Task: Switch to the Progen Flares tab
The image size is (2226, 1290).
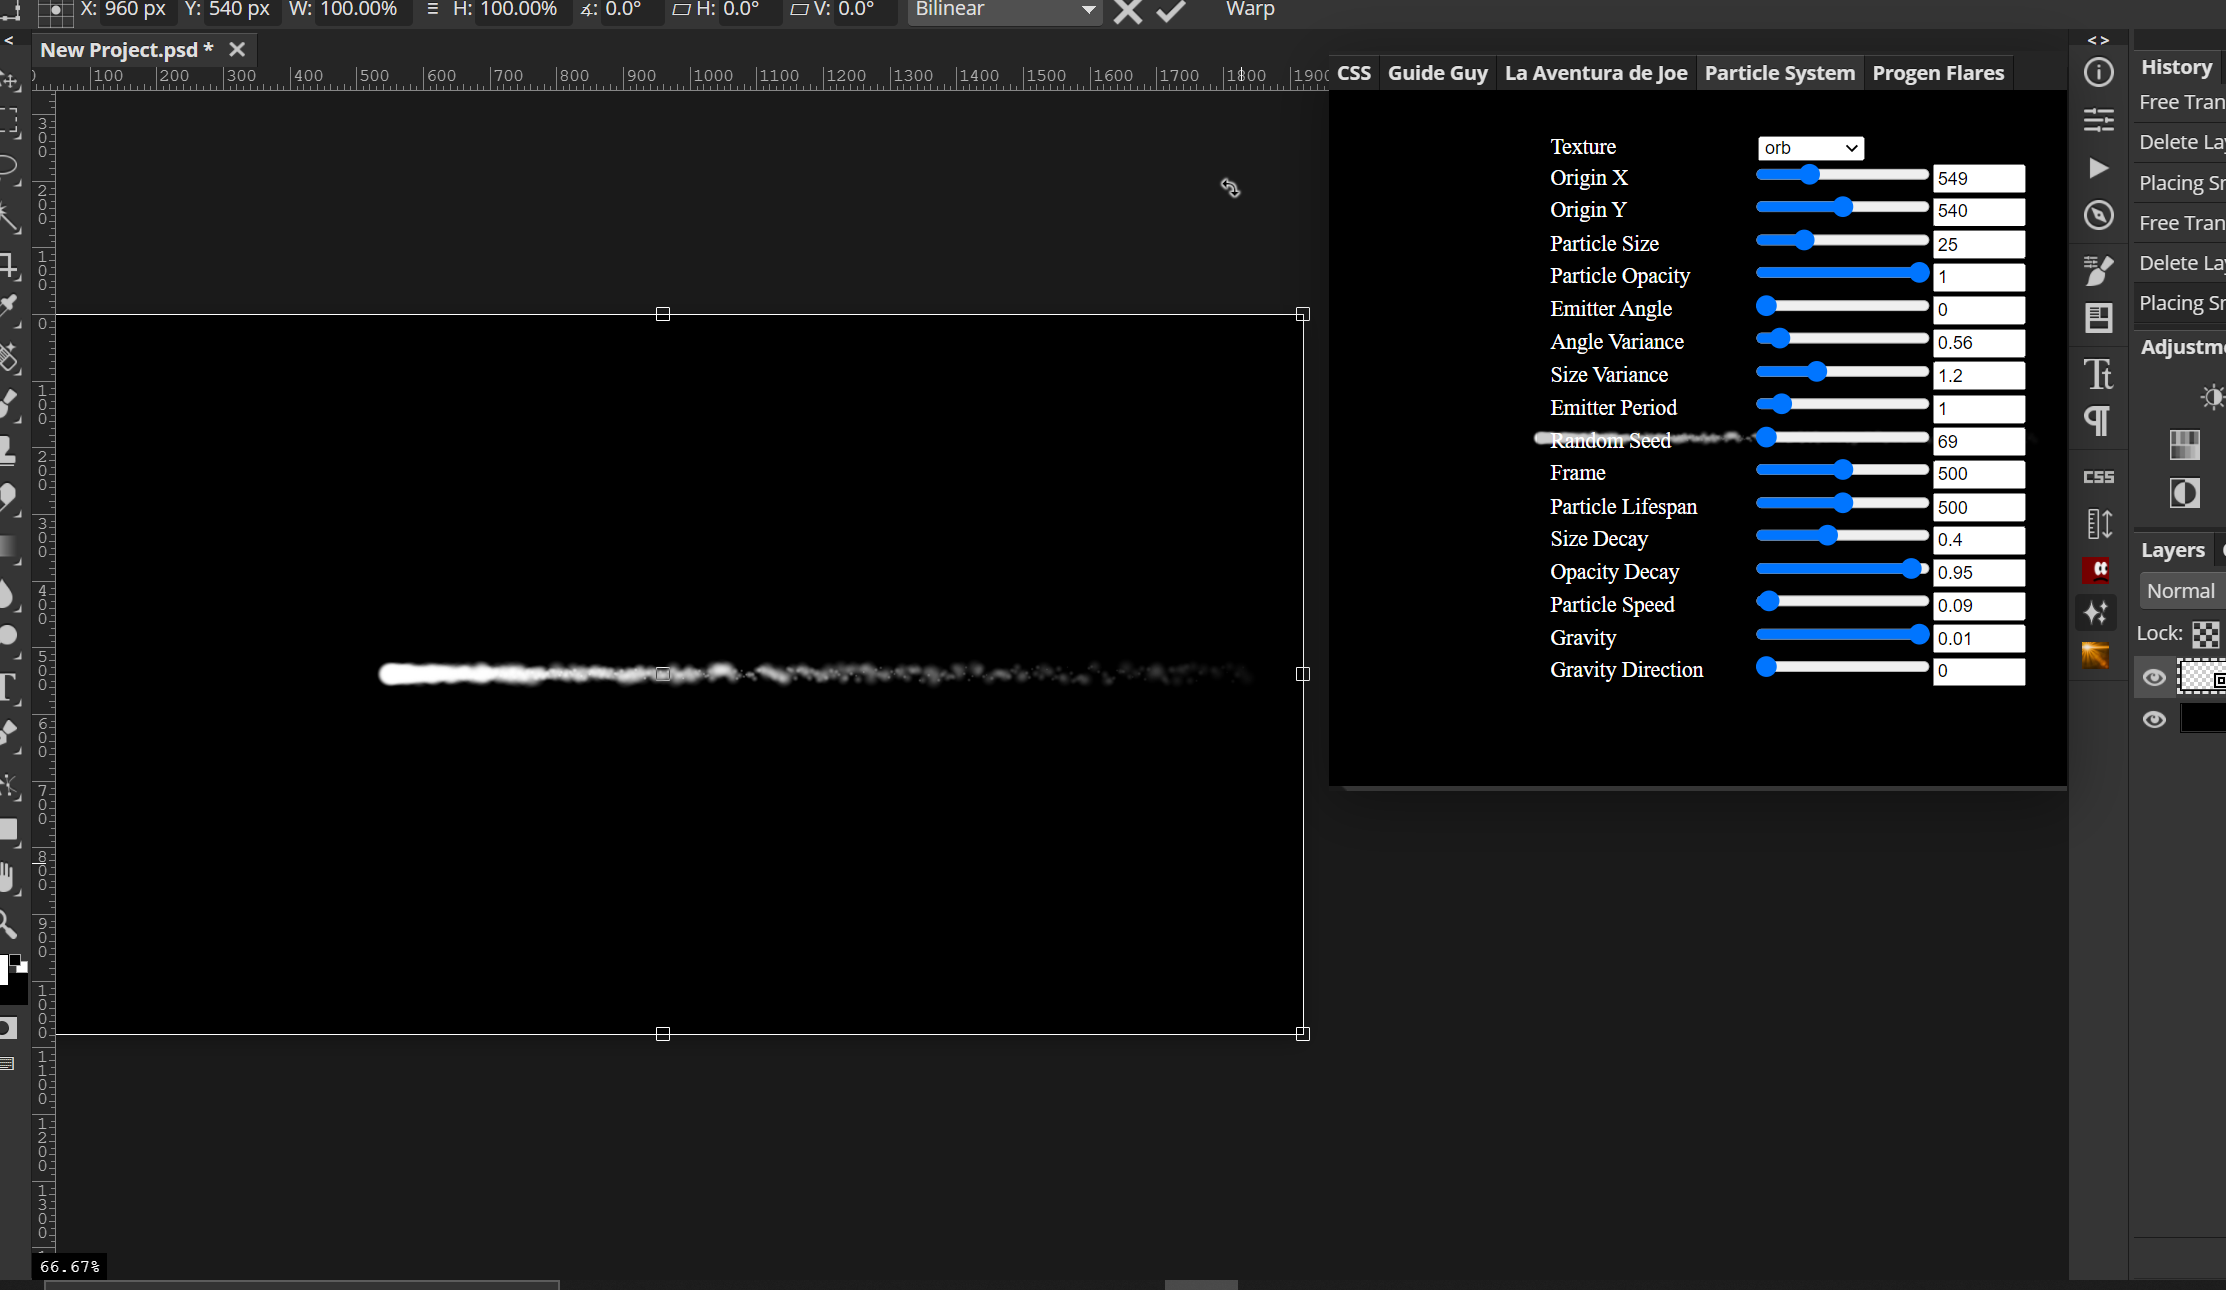Action: [1938, 72]
